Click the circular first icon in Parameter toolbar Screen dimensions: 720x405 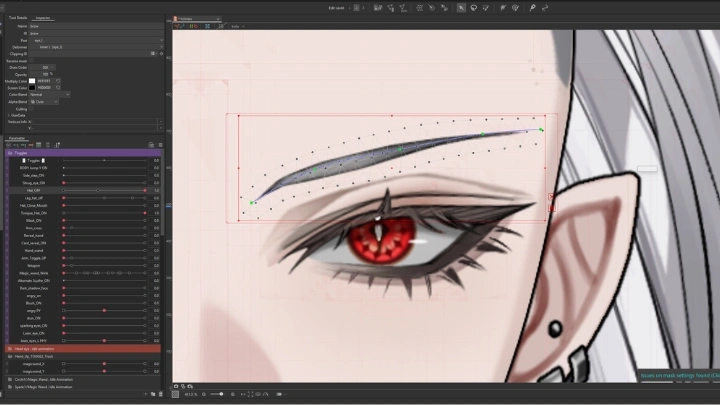tap(8, 145)
